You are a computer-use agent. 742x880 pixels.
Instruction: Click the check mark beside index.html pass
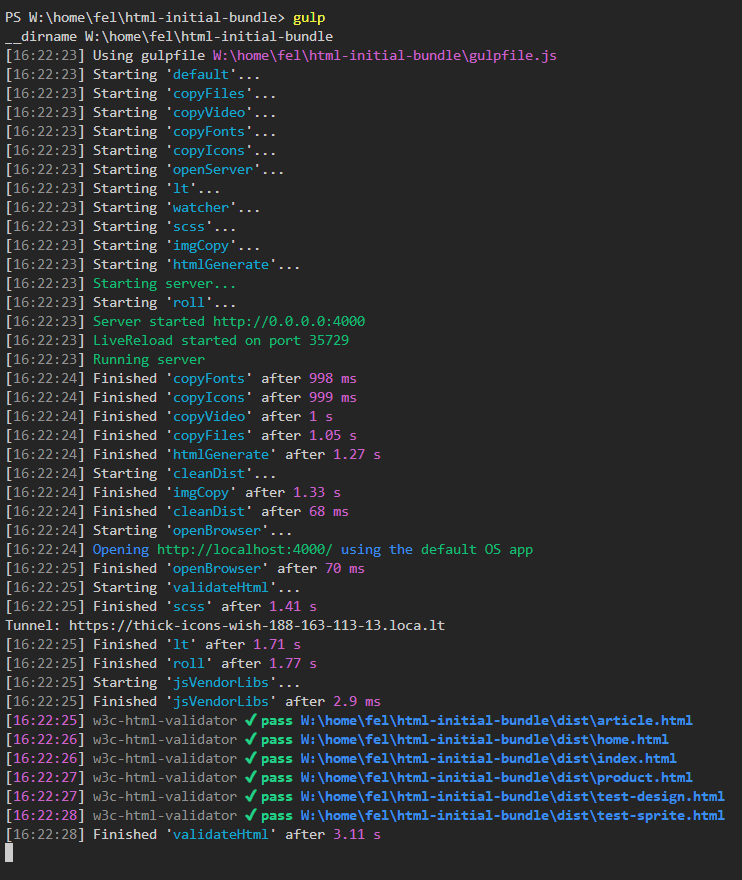click(251, 758)
